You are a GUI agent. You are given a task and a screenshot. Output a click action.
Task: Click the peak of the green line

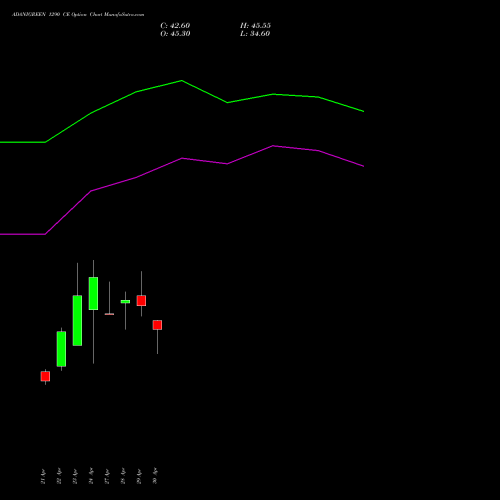pos(182,80)
